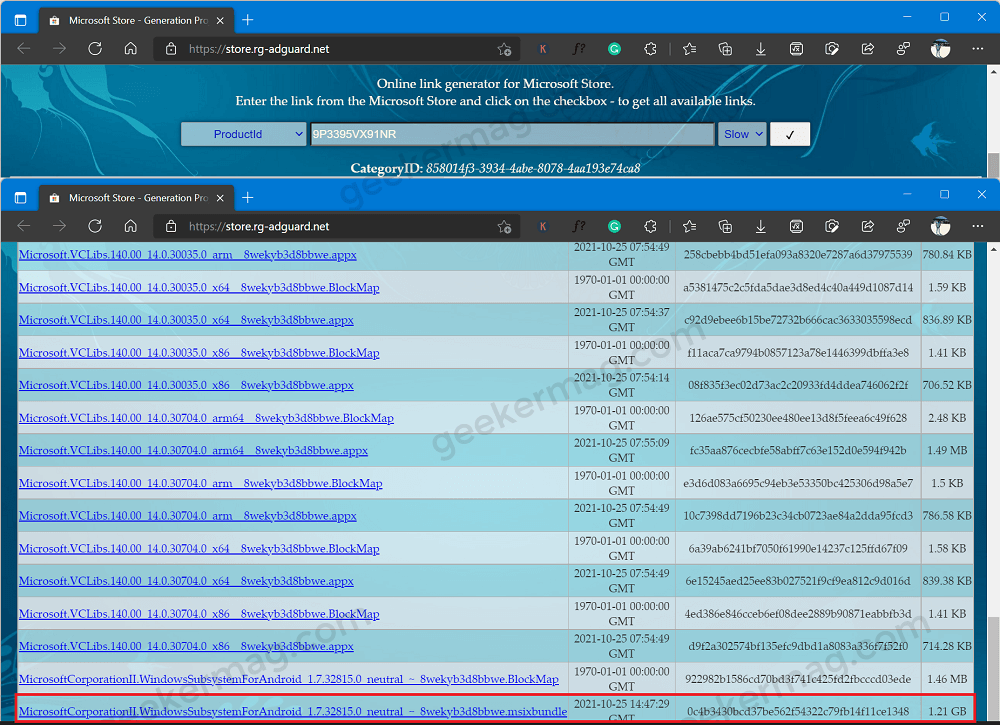Open VCLibs 14.0.30035.0 arm appx link

click(188, 254)
